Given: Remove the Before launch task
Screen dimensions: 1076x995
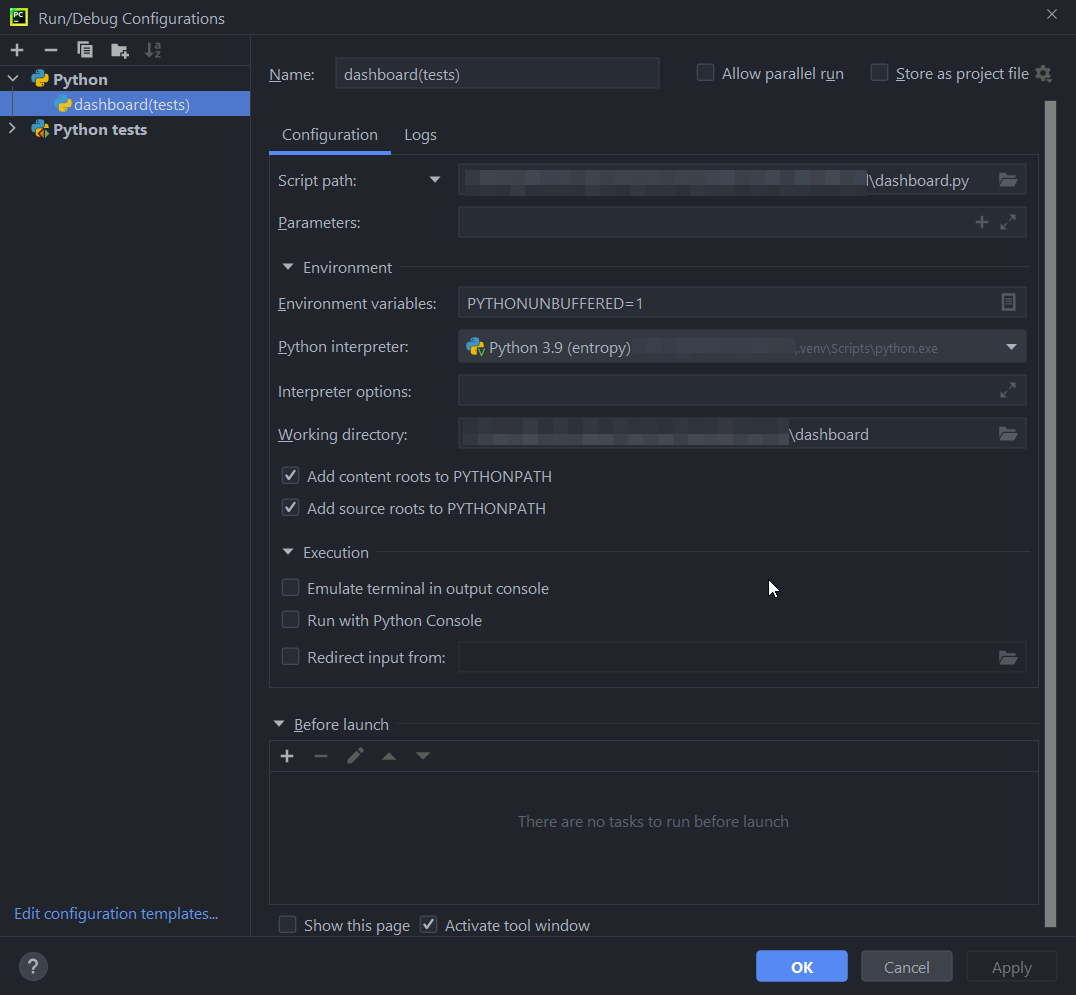Looking at the screenshot, I should [320, 756].
